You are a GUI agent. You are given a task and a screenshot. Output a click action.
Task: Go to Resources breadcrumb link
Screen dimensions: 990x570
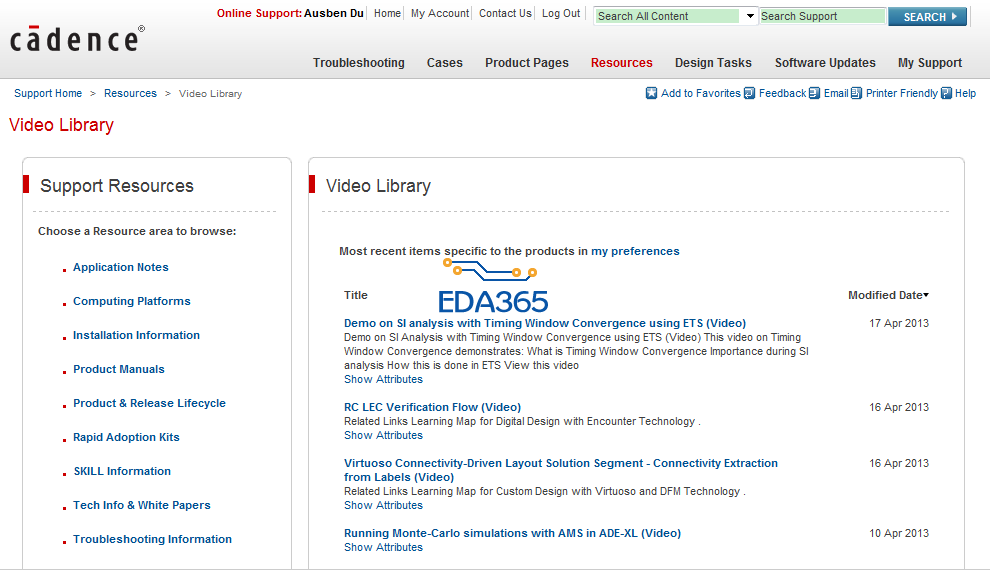tap(130, 93)
